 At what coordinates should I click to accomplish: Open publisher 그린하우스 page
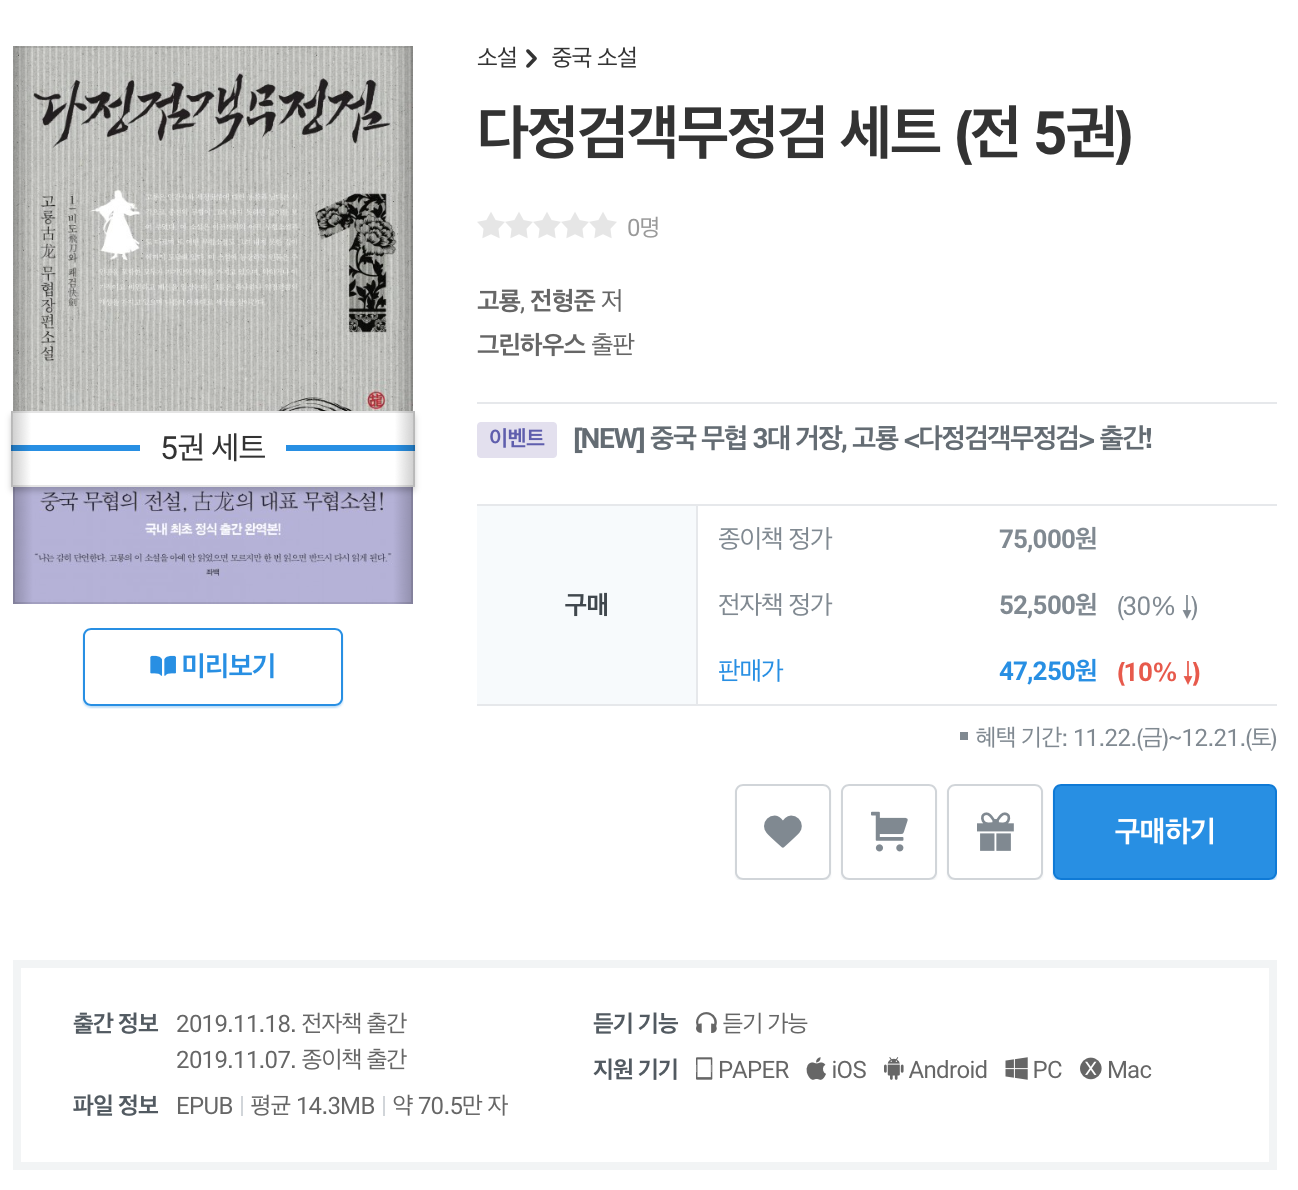click(x=530, y=344)
